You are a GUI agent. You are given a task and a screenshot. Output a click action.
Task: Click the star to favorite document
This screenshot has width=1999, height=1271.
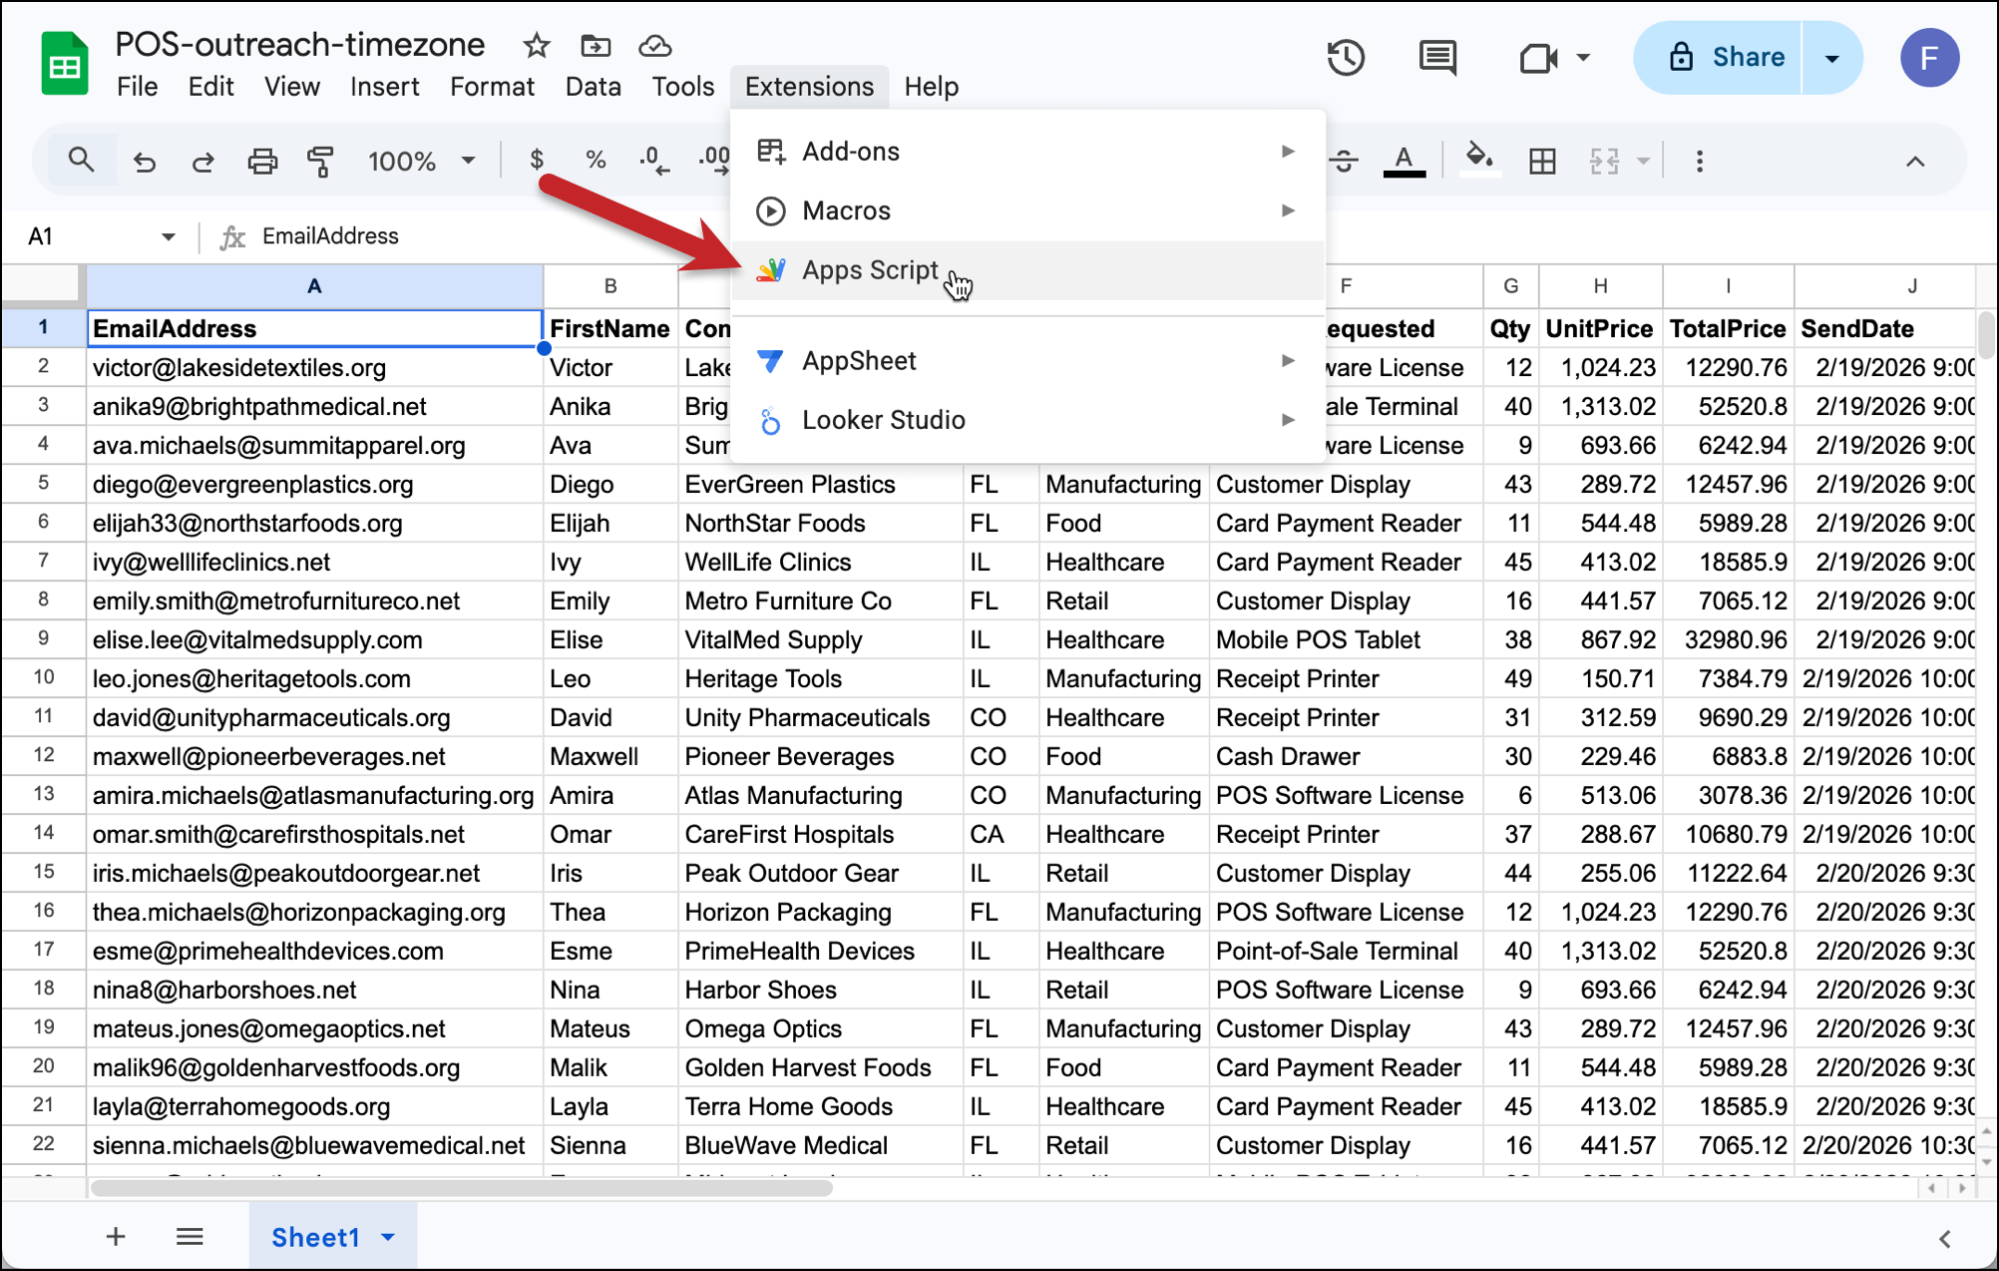(536, 45)
